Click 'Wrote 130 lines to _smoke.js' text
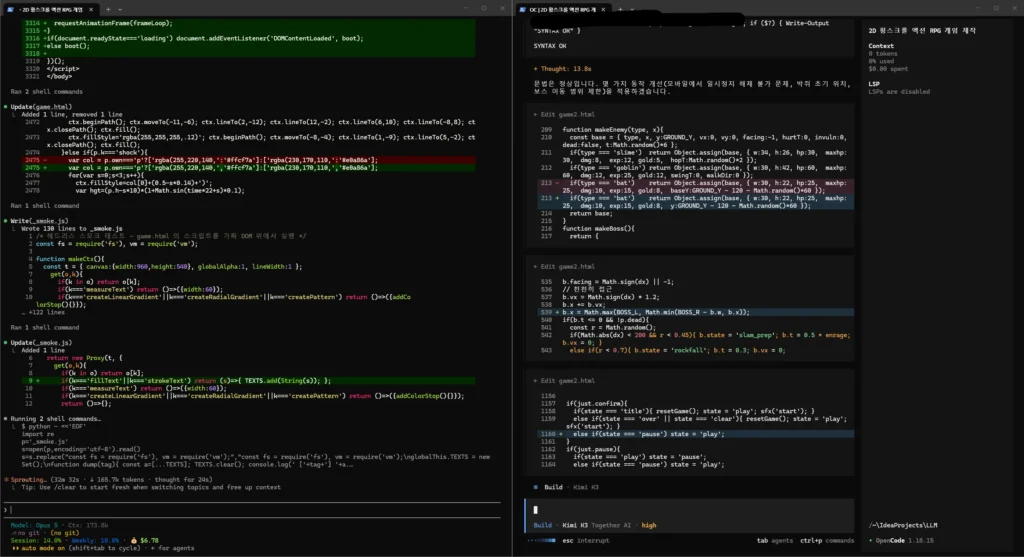1024x557 pixels. point(72,229)
